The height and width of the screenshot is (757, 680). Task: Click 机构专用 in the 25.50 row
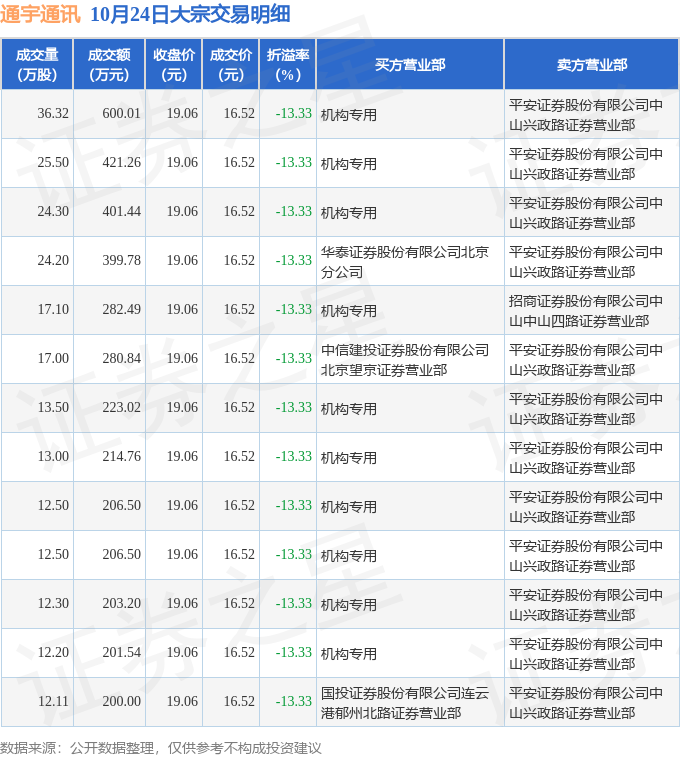[348, 164]
